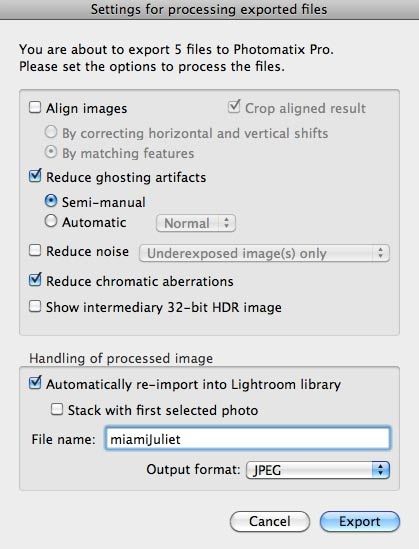
Task: Turn on Reduce noise checkbox
Action: pyautogui.click(x=35, y=250)
